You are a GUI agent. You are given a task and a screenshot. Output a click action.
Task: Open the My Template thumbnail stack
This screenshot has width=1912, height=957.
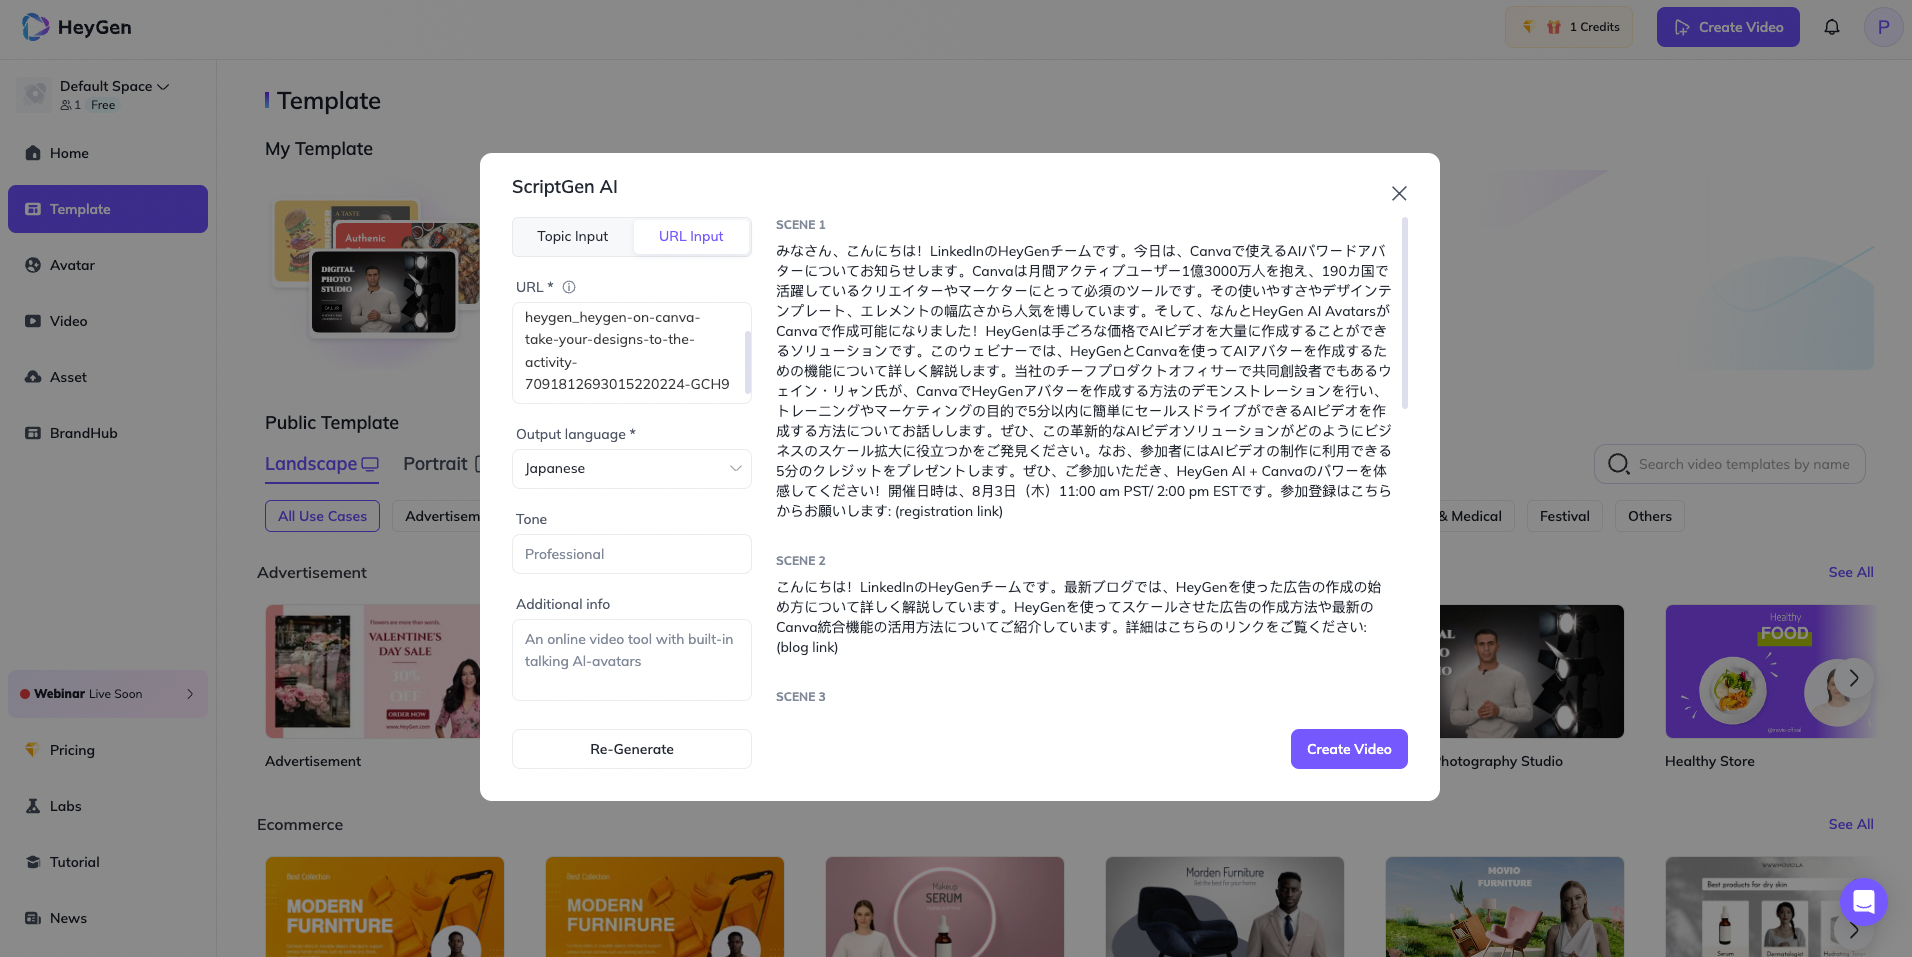click(x=376, y=267)
